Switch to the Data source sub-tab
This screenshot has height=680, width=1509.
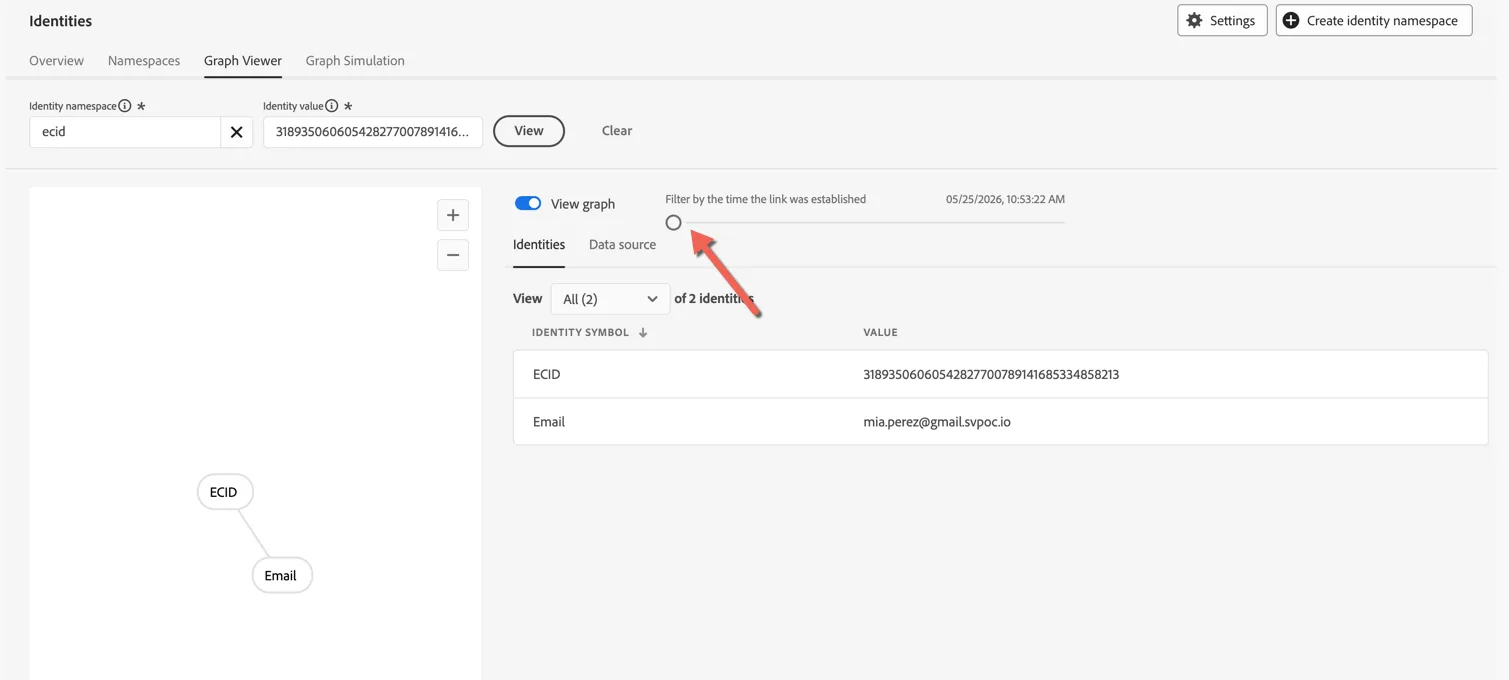click(x=622, y=244)
